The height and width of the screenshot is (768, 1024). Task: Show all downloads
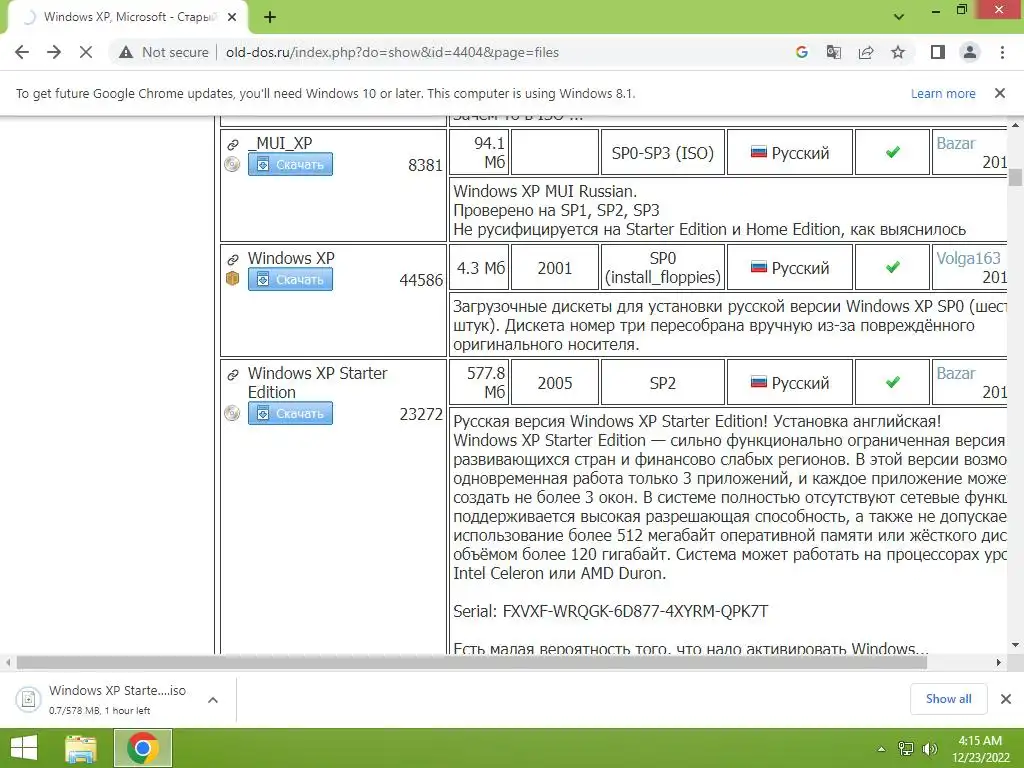coord(948,699)
